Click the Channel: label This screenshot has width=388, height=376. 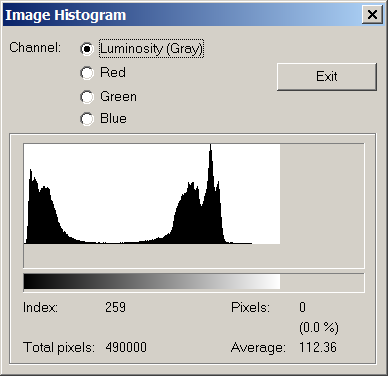(x=35, y=47)
